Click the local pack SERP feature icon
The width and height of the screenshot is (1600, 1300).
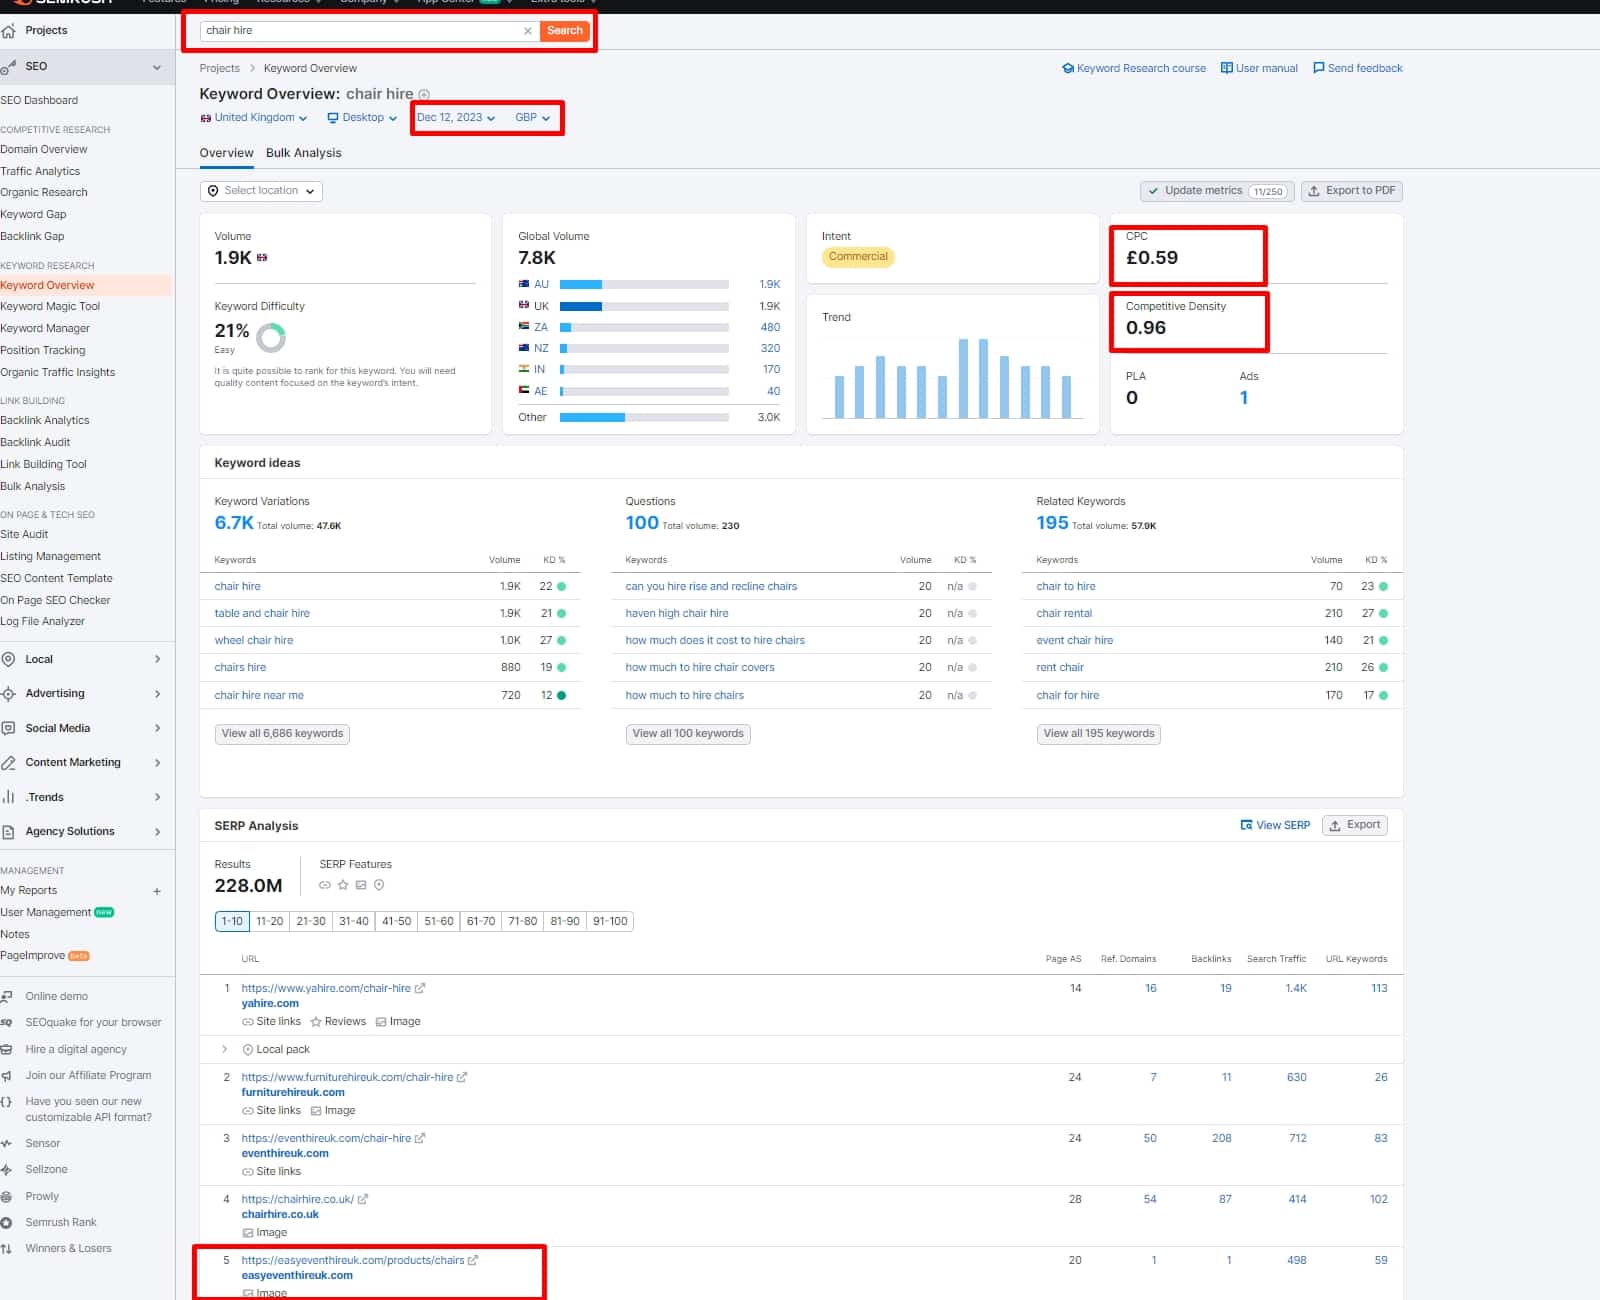(x=379, y=885)
